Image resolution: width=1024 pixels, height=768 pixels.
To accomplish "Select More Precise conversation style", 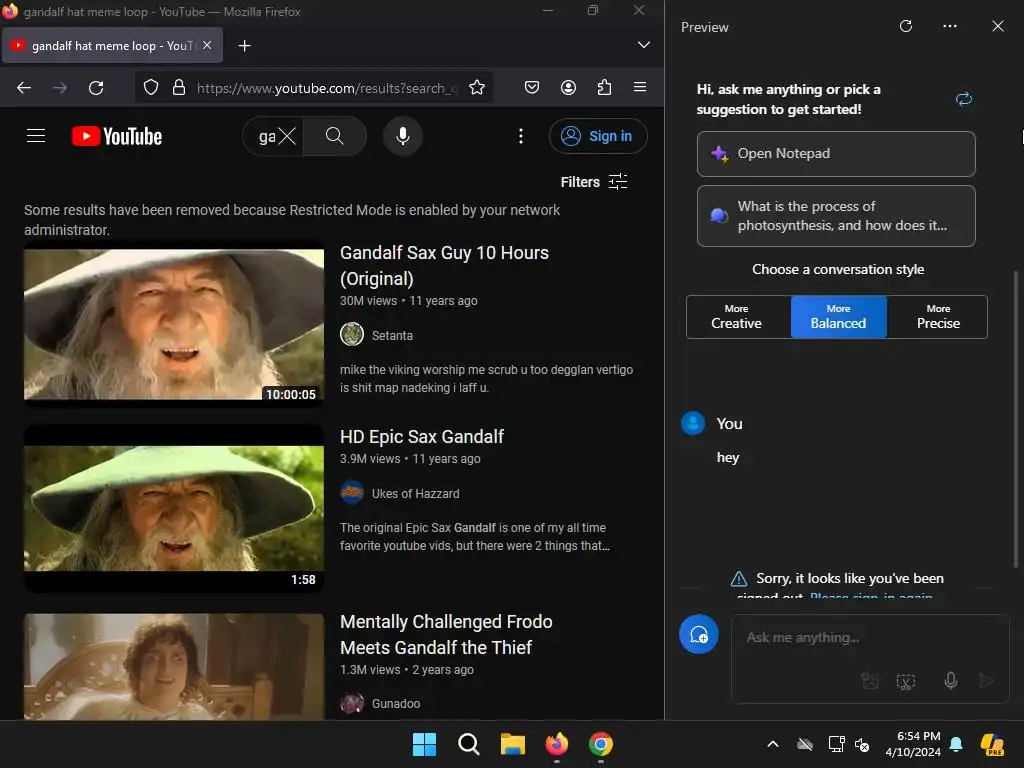I will coord(938,317).
